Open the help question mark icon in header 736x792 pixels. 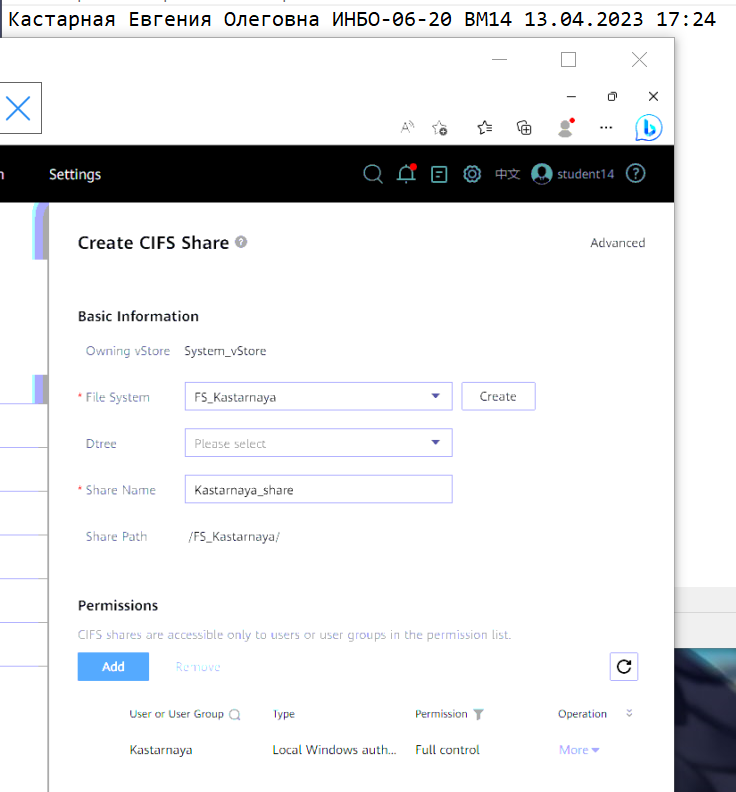pos(635,174)
